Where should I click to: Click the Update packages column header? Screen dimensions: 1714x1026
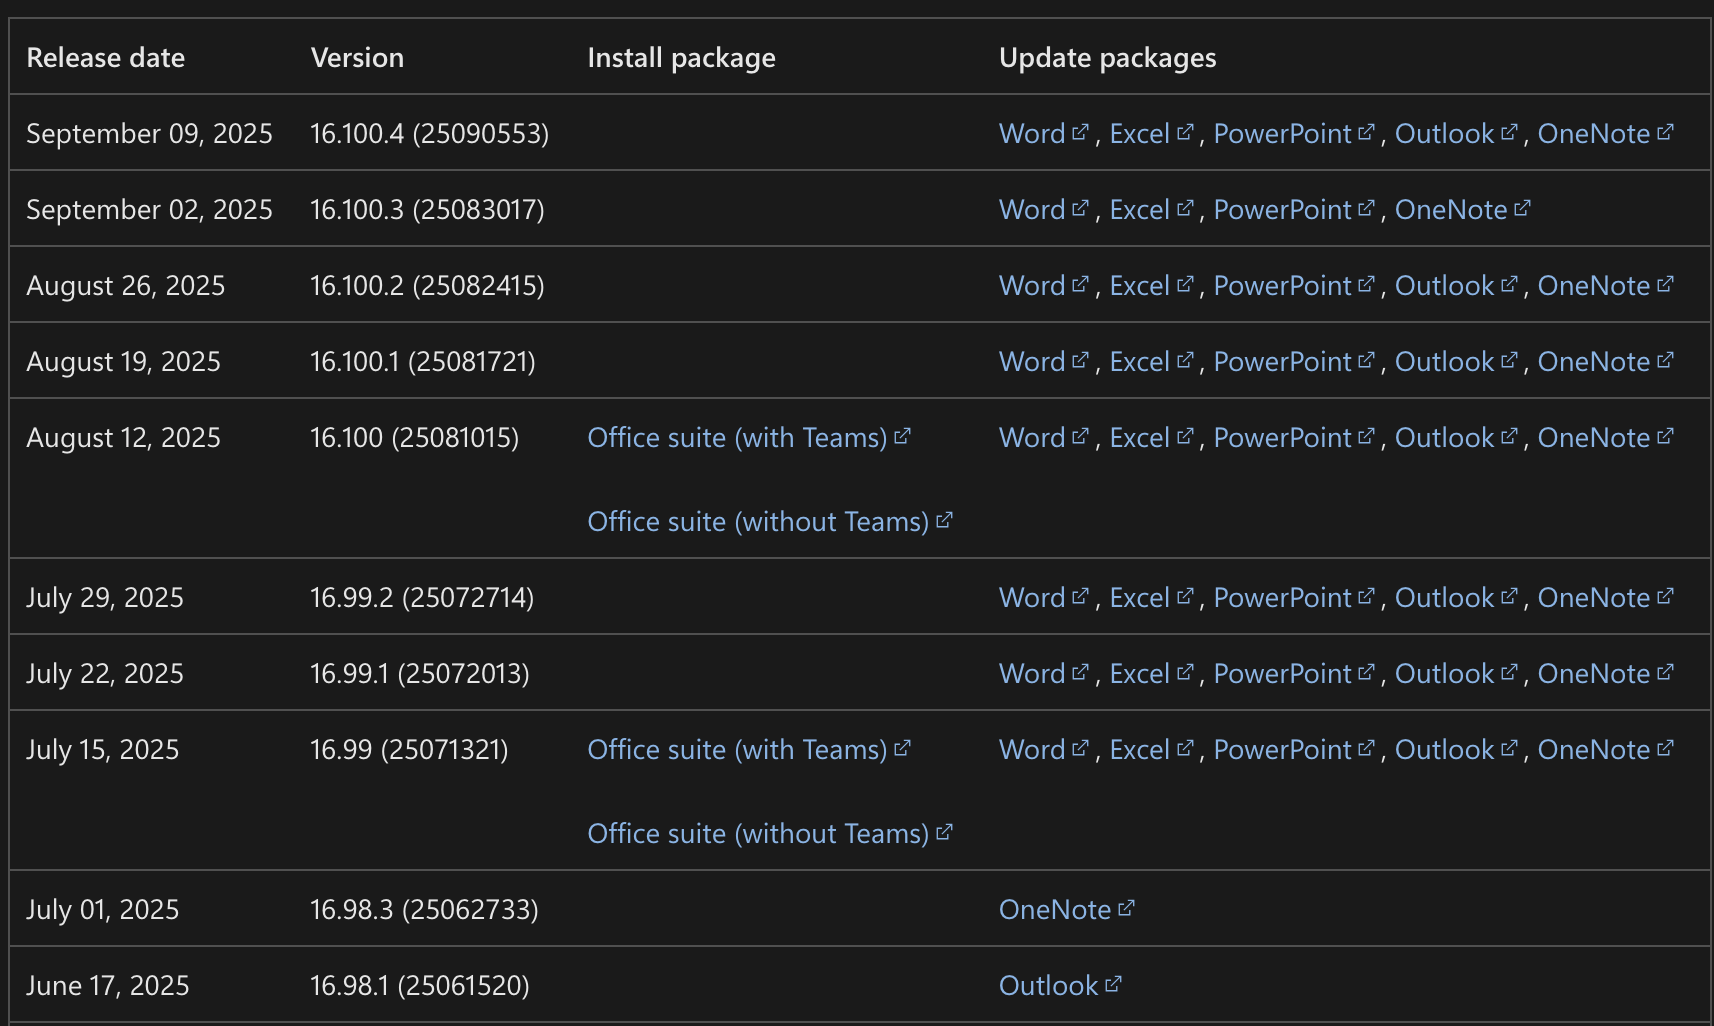1107,58
